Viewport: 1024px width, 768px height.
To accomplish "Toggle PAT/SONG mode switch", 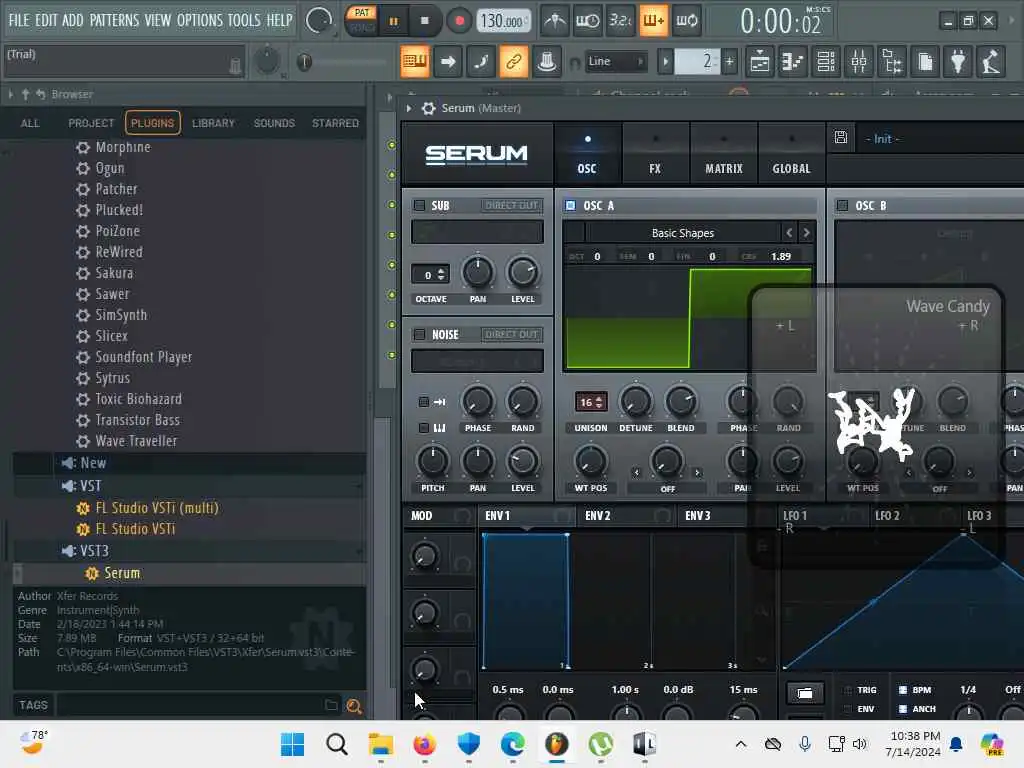I will 362,20.
